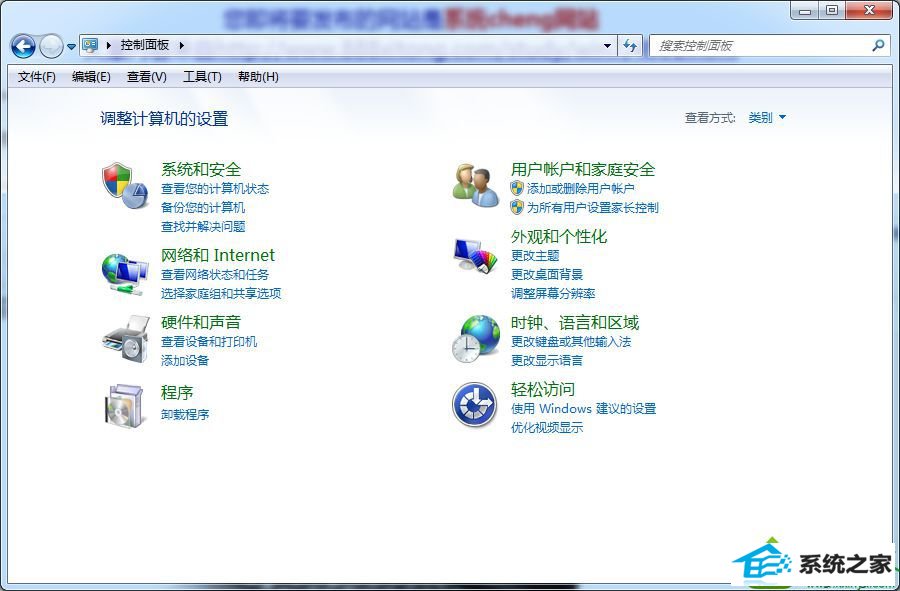Click the Control Panel icon in address bar
This screenshot has width=900, height=591.
90,45
